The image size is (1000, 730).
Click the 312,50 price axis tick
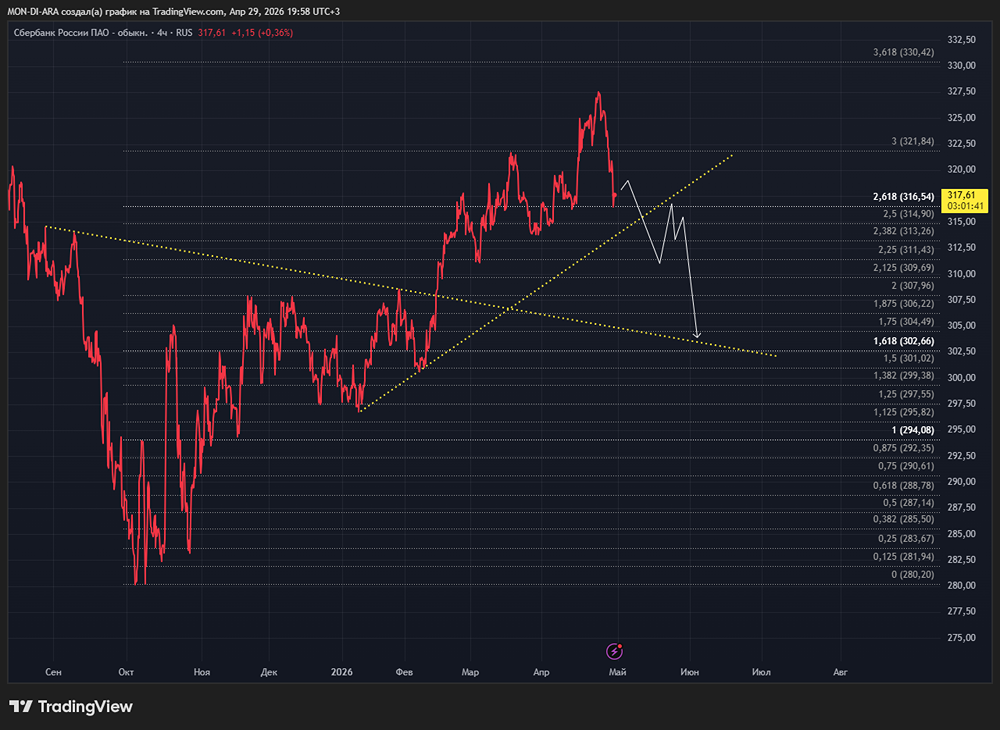pyautogui.click(x=962, y=247)
